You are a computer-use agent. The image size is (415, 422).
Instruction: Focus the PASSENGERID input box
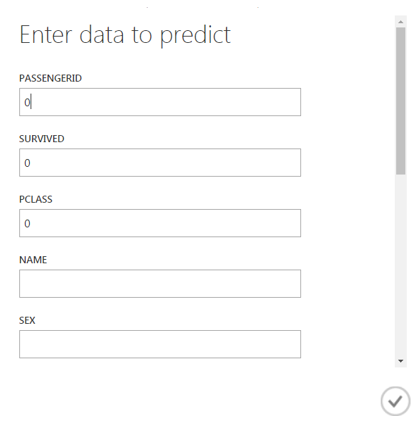coord(160,102)
